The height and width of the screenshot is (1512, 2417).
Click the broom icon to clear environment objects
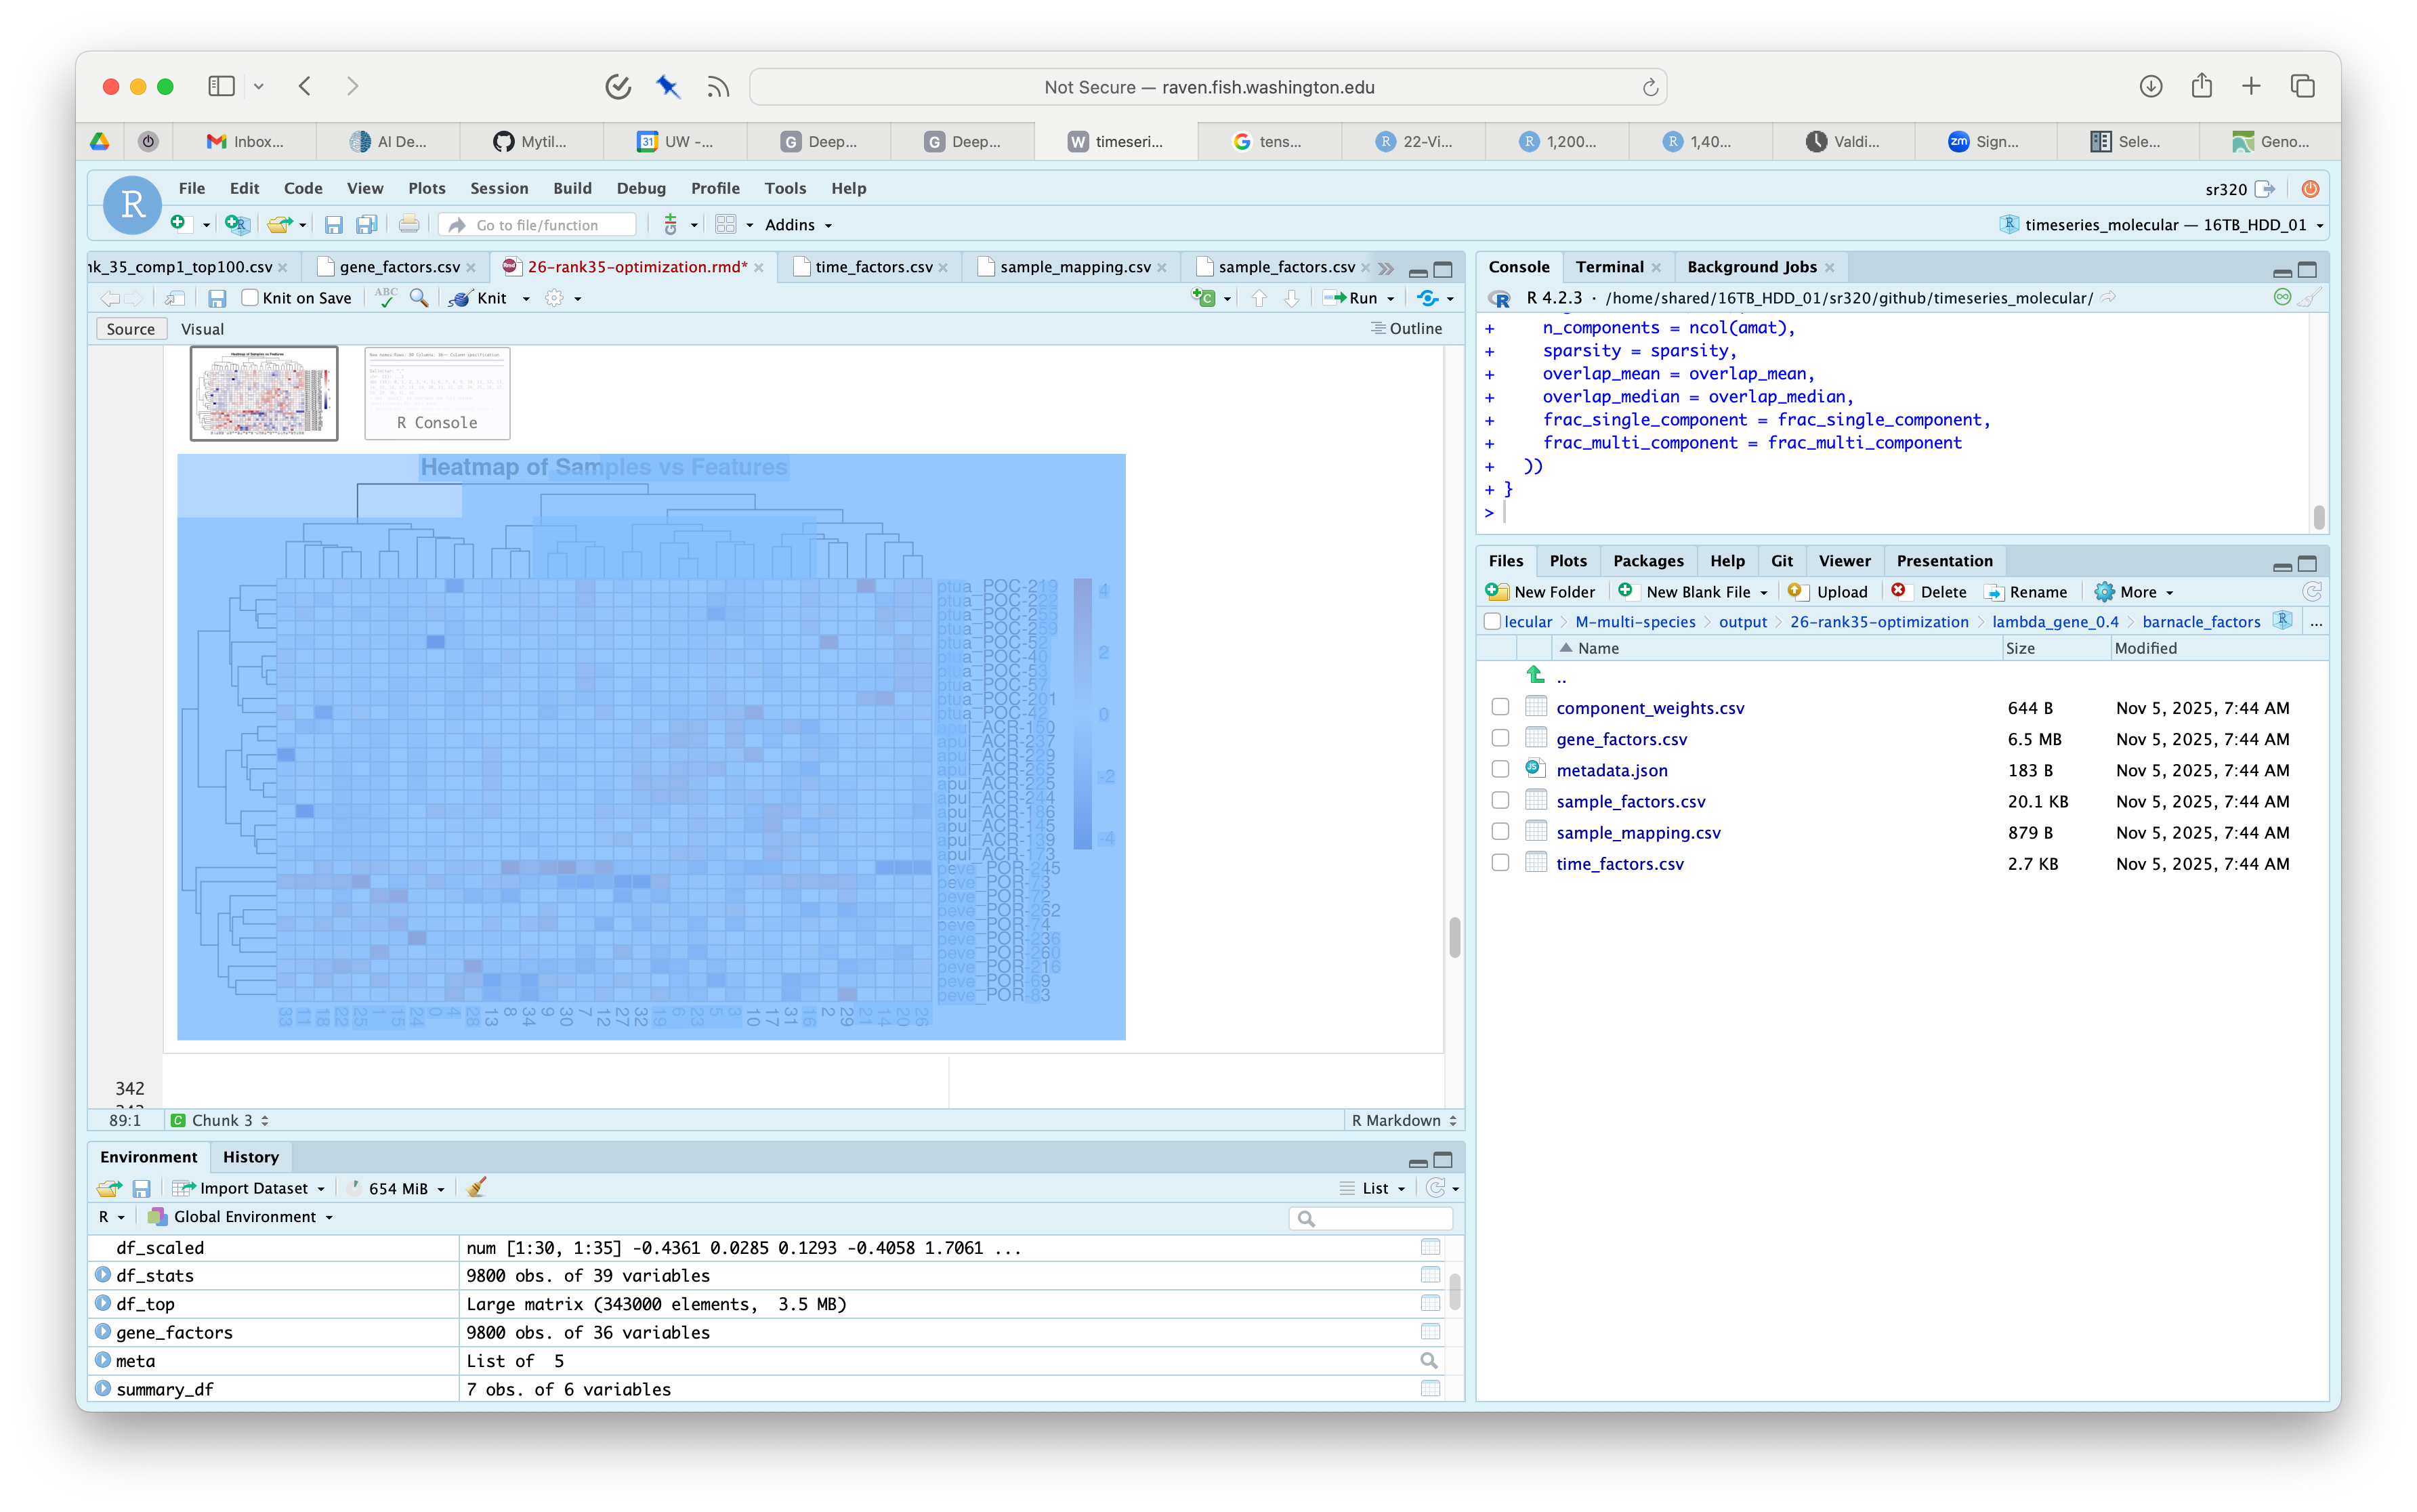477,1187
